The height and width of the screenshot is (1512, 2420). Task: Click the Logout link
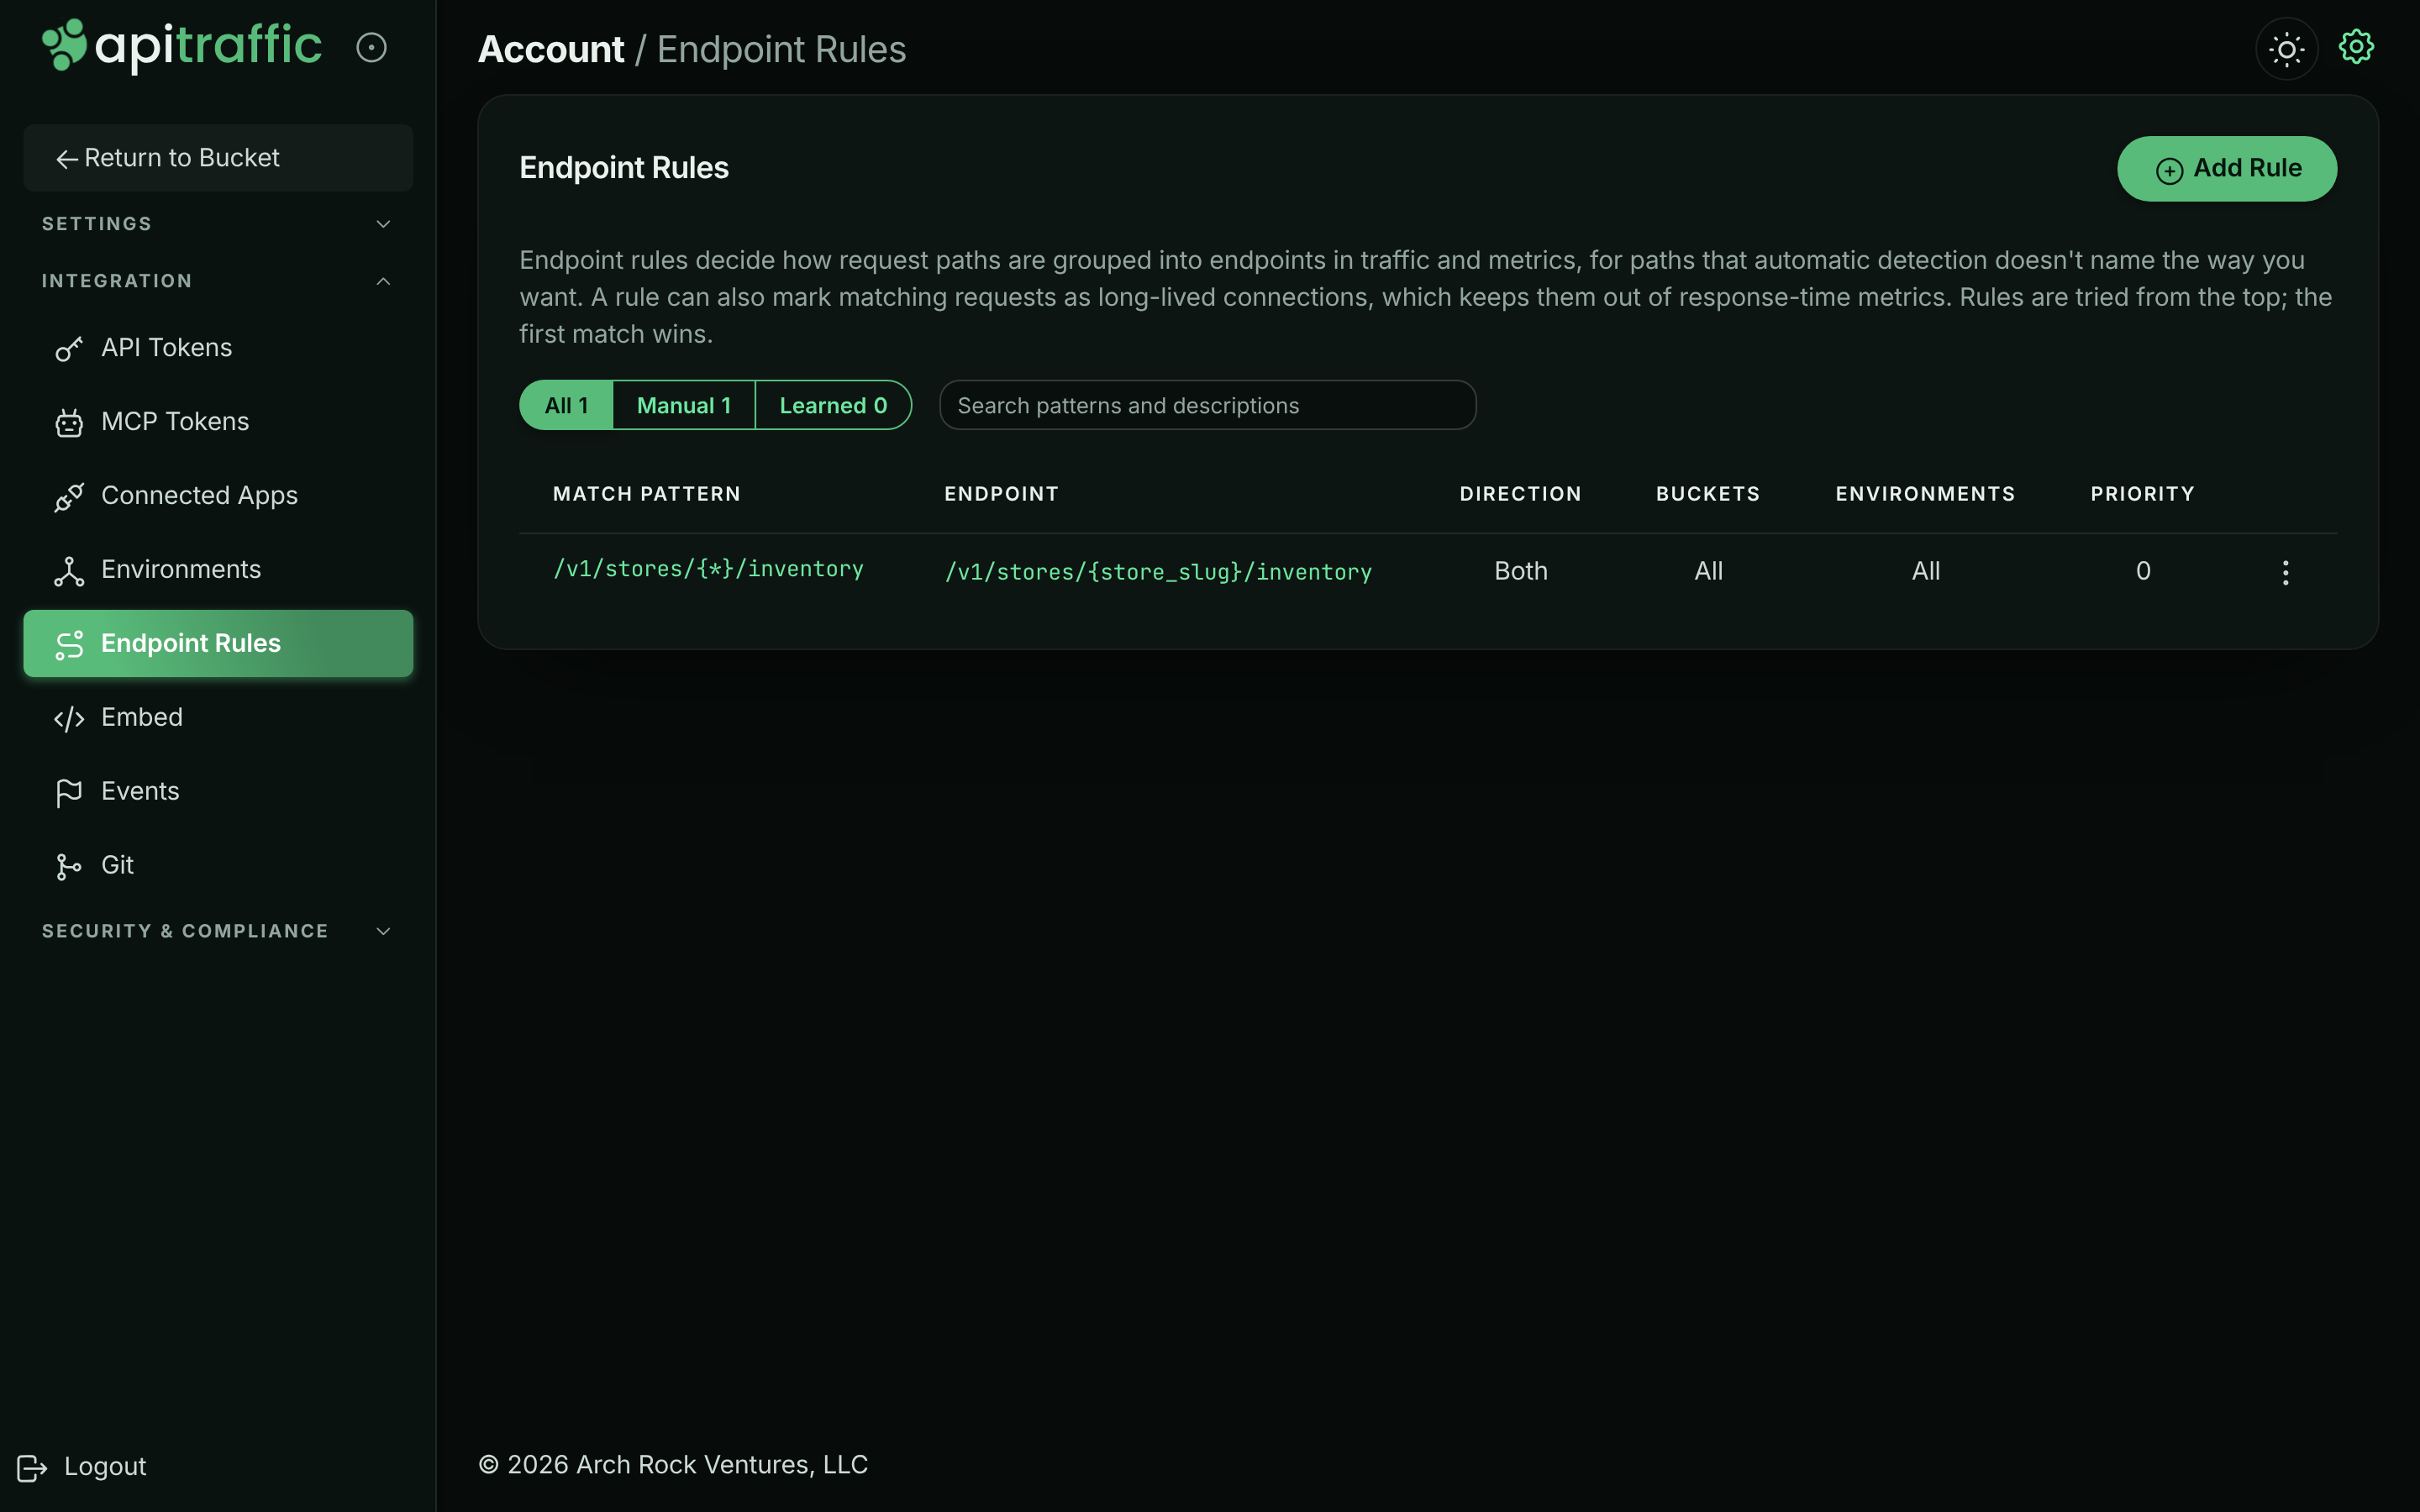click(82, 1467)
